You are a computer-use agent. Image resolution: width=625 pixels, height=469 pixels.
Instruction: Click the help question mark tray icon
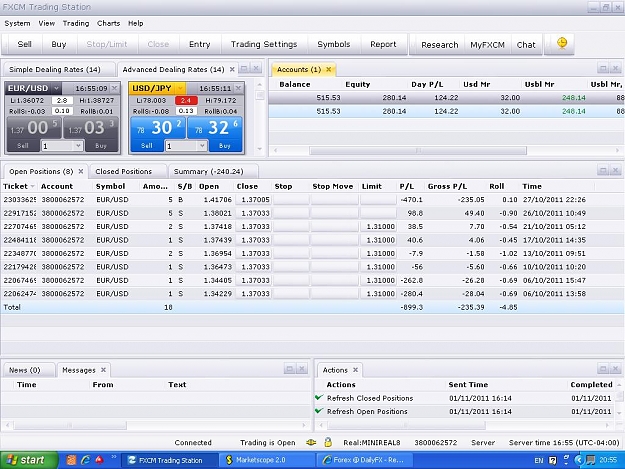[552, 460]
